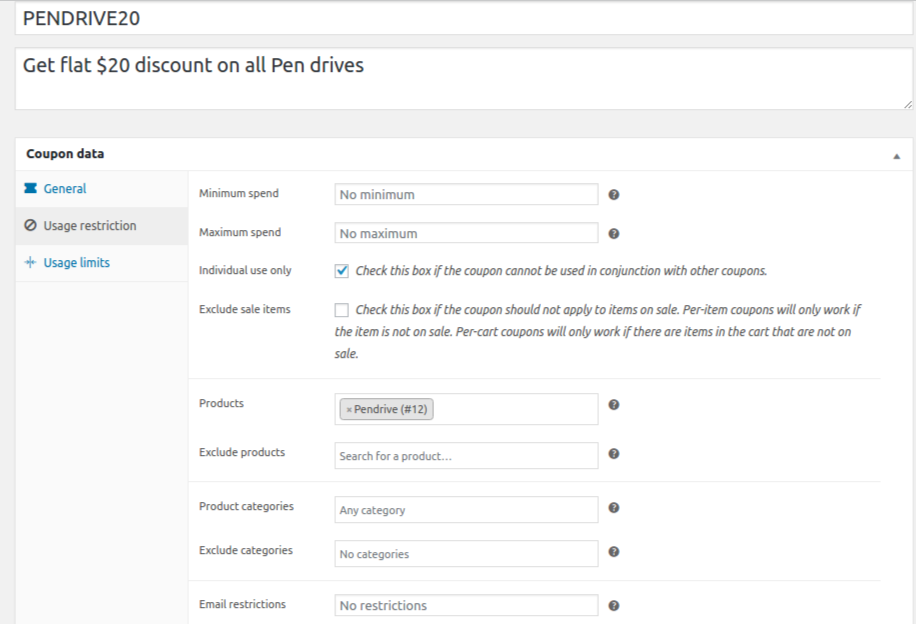
Task: Click the help icon beside Email restrictions
Action: pos(614,605)
